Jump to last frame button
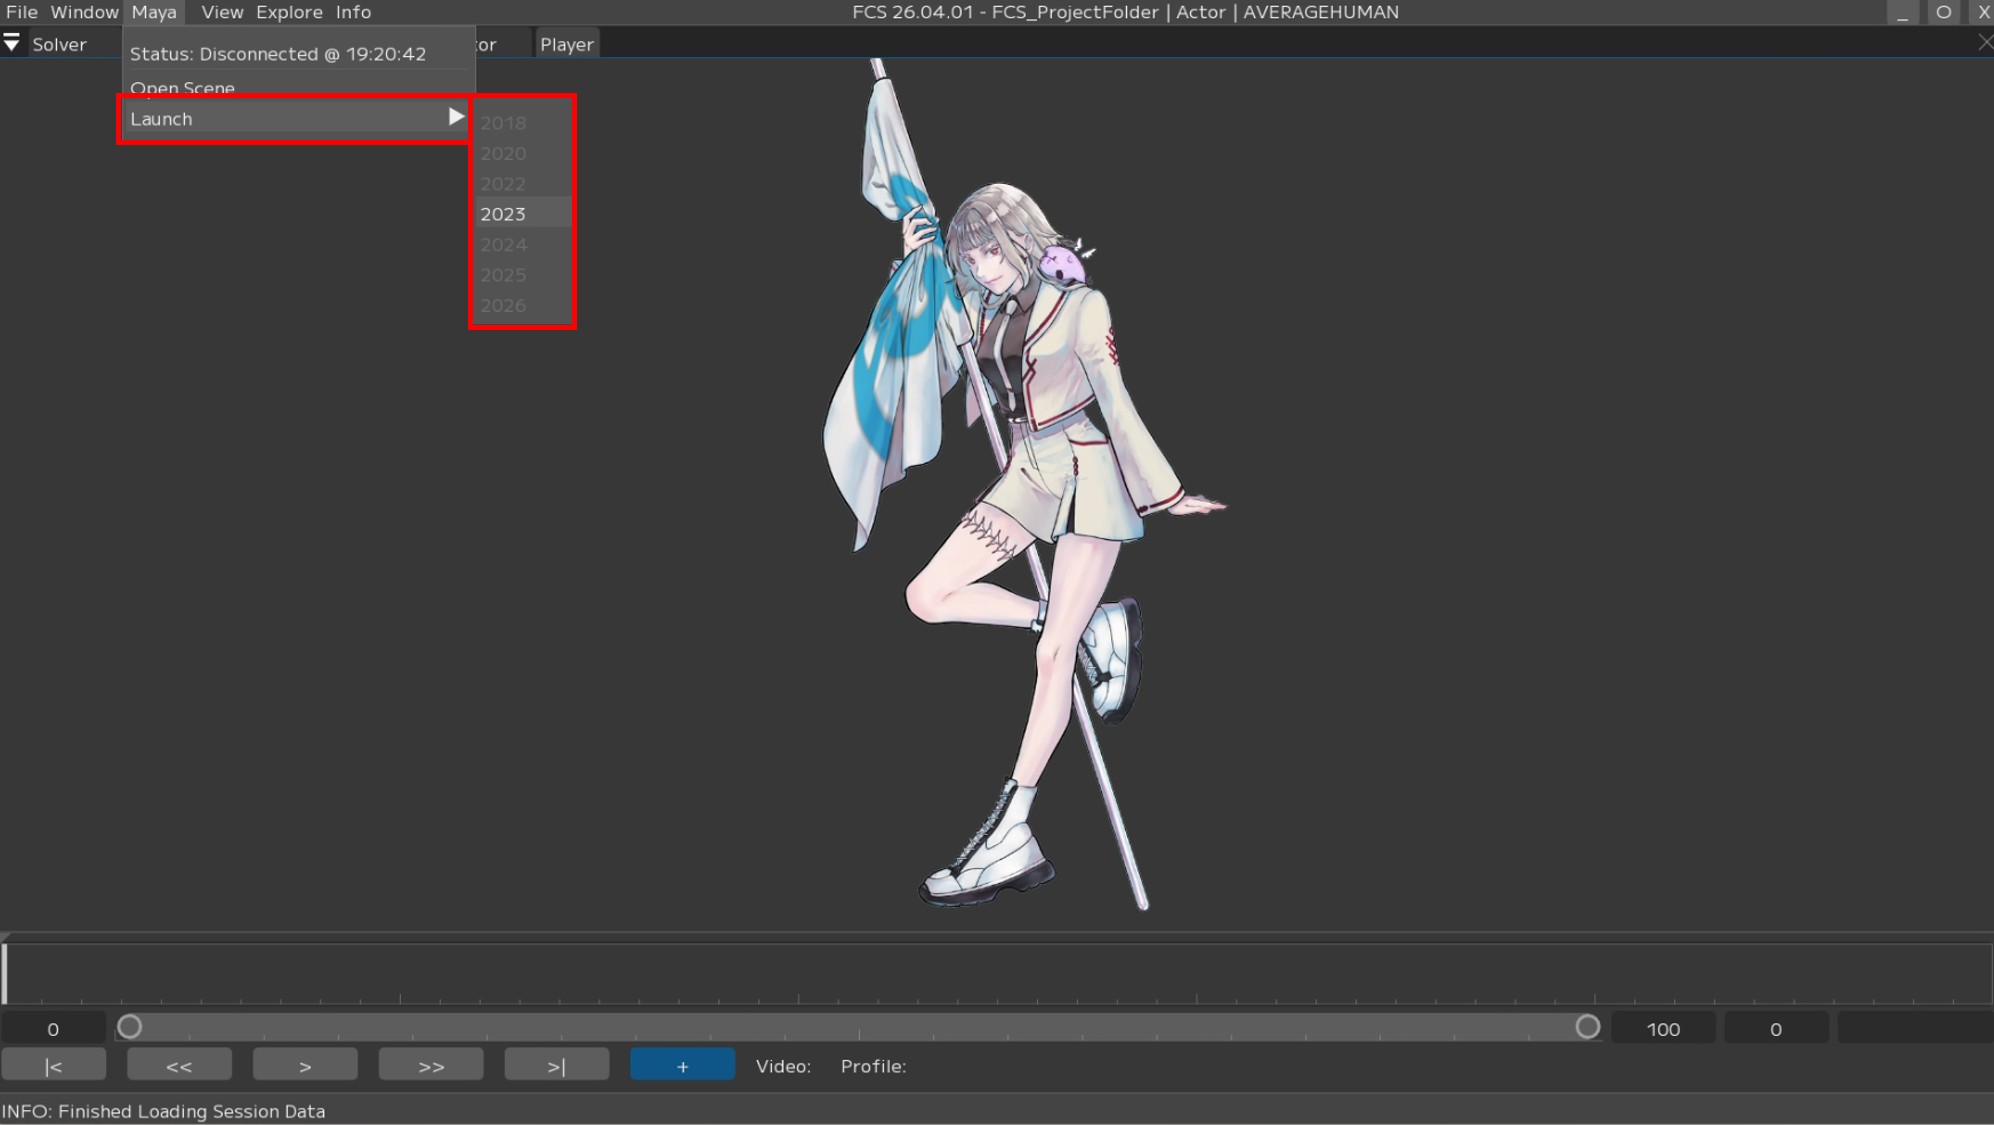Screen dimensions: 1994x1125 click(557, 1066)
